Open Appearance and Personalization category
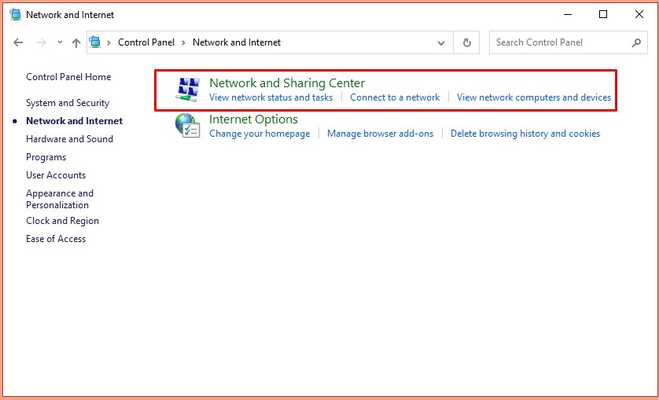Screen dimensions: 659x400 [60, 199]
